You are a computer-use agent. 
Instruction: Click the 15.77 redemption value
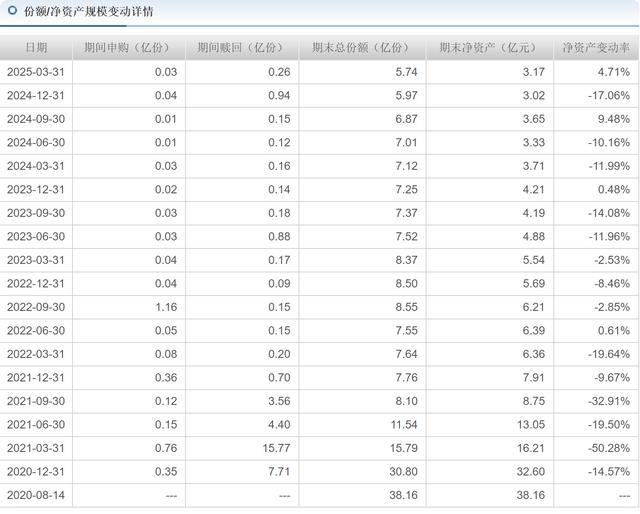pyautogui.click(x=276, y=448)
